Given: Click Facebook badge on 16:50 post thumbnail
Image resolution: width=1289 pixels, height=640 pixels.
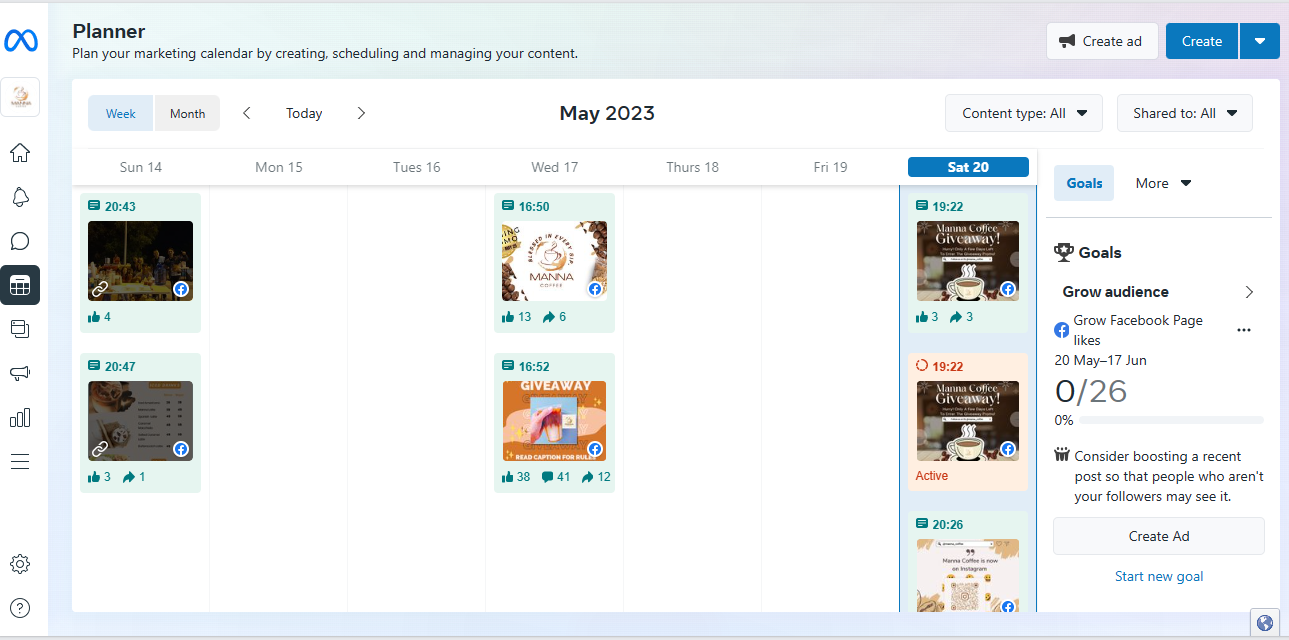Looking at the screenshot, I should (595, 289).
